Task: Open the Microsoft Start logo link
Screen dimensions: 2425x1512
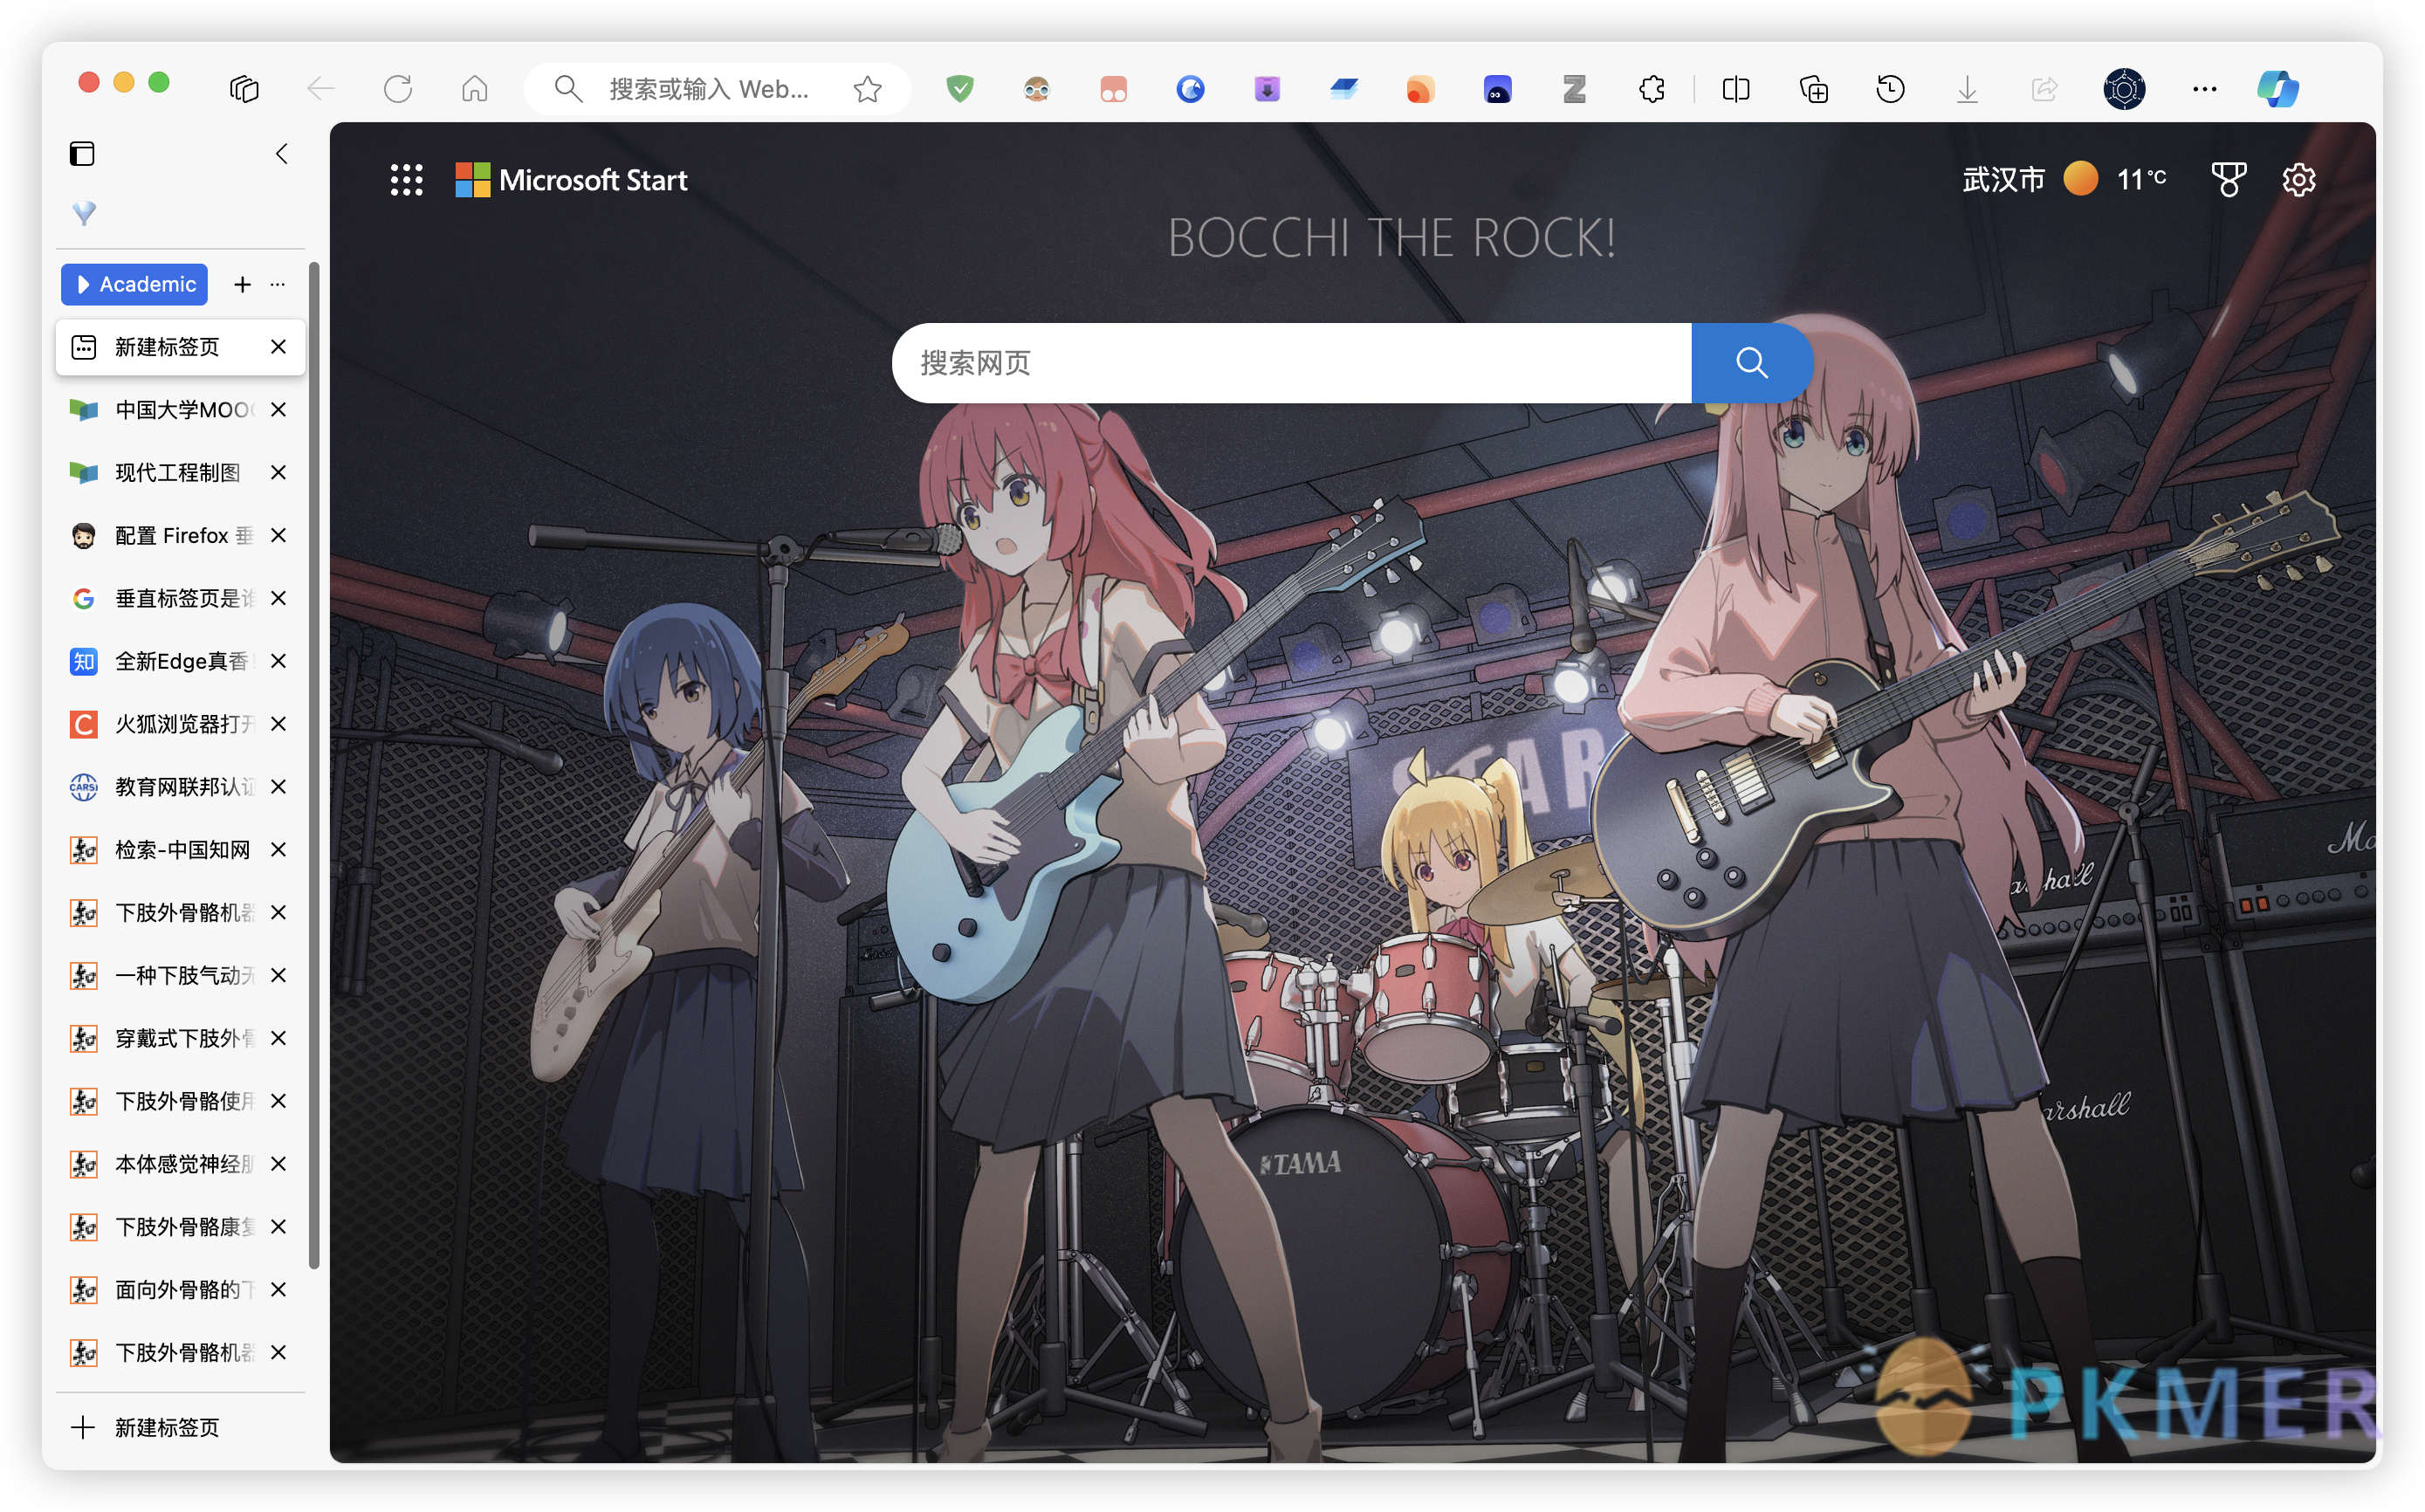Action: point(571,180)
